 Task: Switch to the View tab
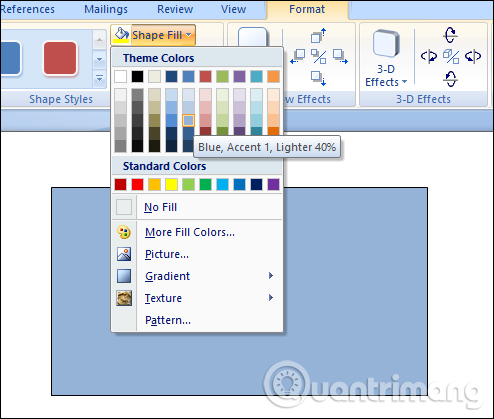(x=233, y=9)
